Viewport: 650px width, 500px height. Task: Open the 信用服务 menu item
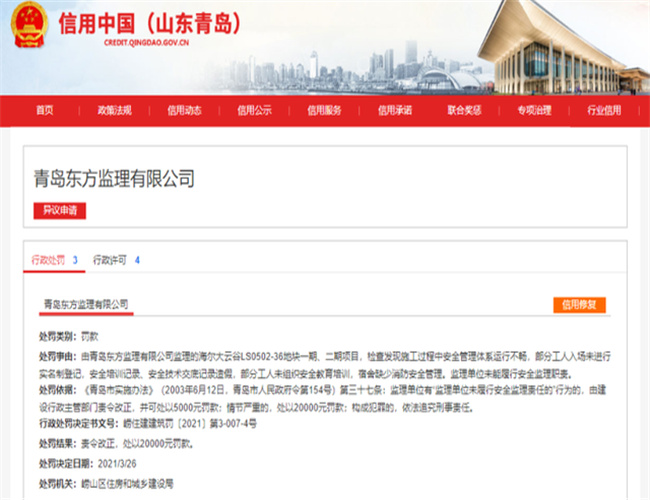[x=324, y=110]
